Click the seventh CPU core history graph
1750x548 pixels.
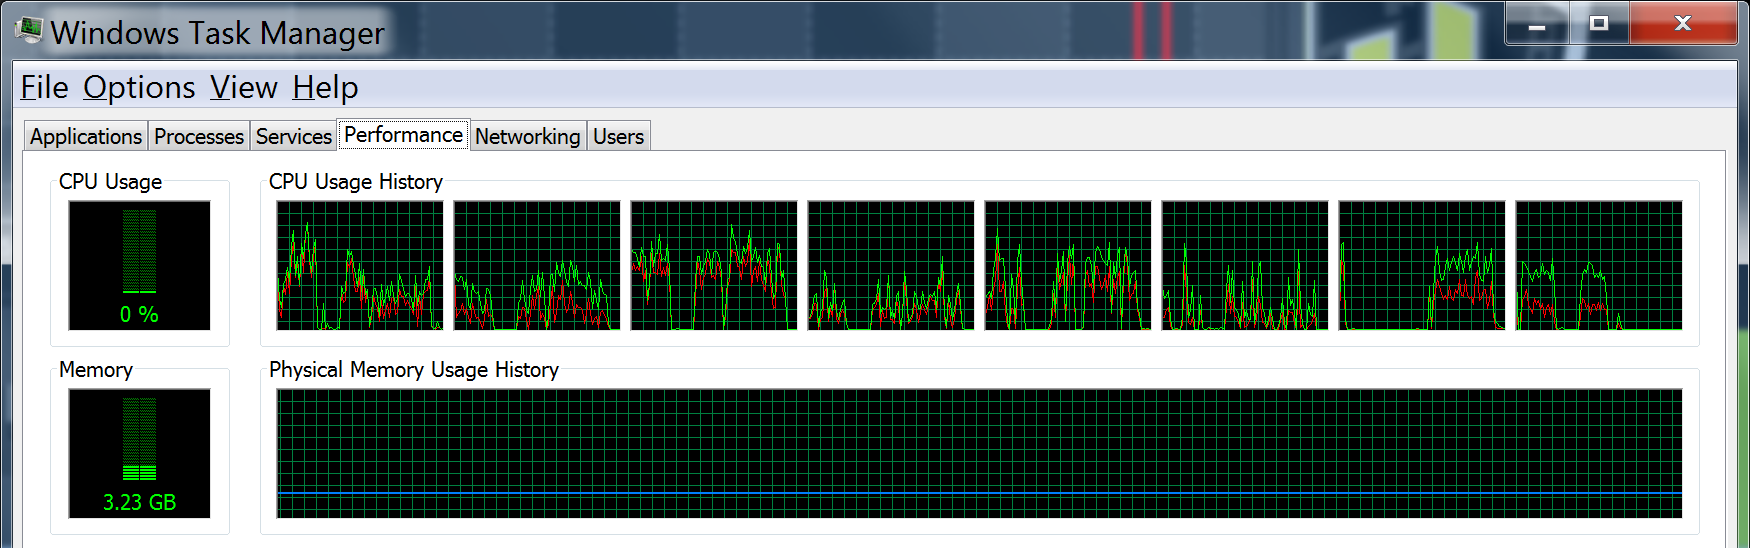pos(1422,265)
